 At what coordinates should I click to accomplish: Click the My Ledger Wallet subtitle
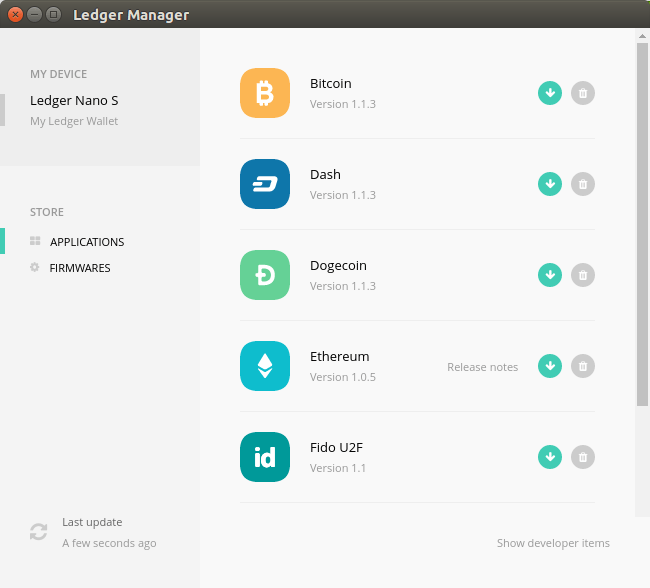pyautogui.click(x=74, y=121)
